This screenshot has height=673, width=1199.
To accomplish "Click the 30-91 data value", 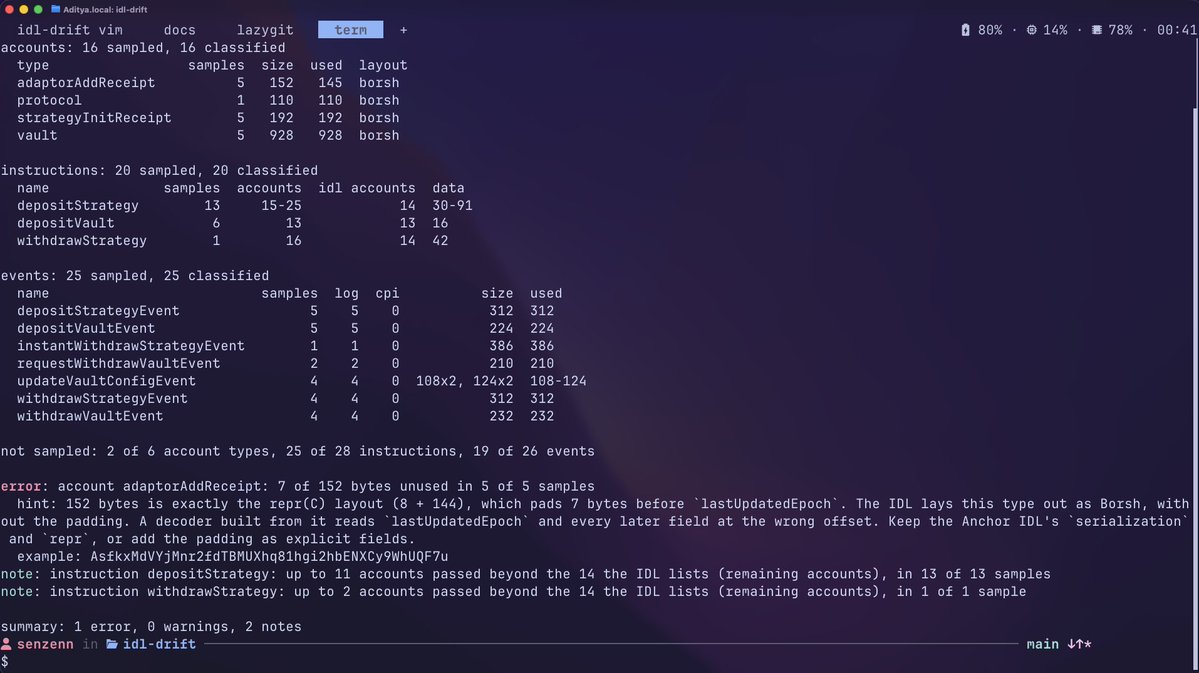I will coord(452,206).
